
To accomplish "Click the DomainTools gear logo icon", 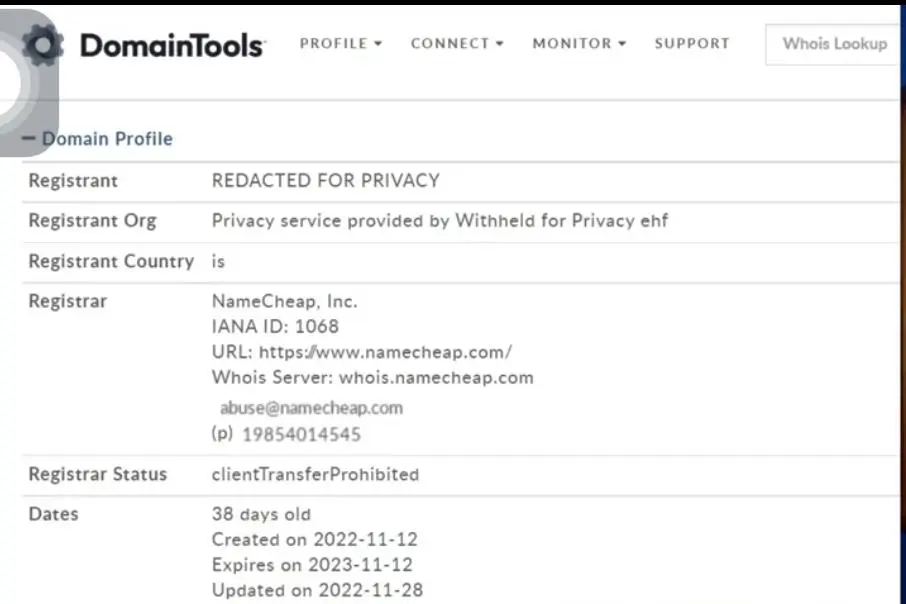I will coord(43,45).
